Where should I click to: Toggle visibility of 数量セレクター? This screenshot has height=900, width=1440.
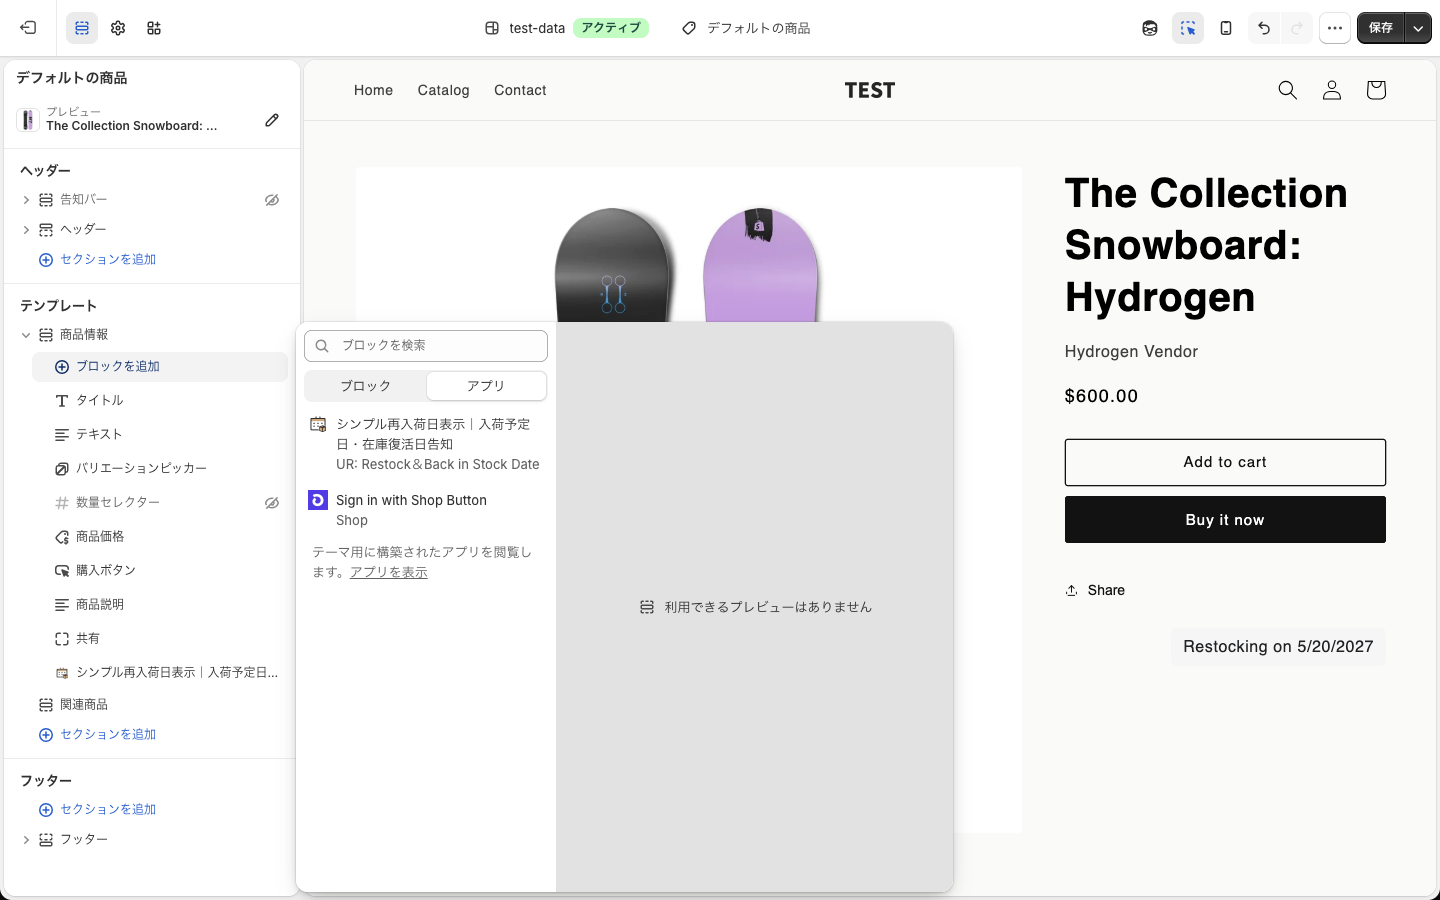coord(272,502)
